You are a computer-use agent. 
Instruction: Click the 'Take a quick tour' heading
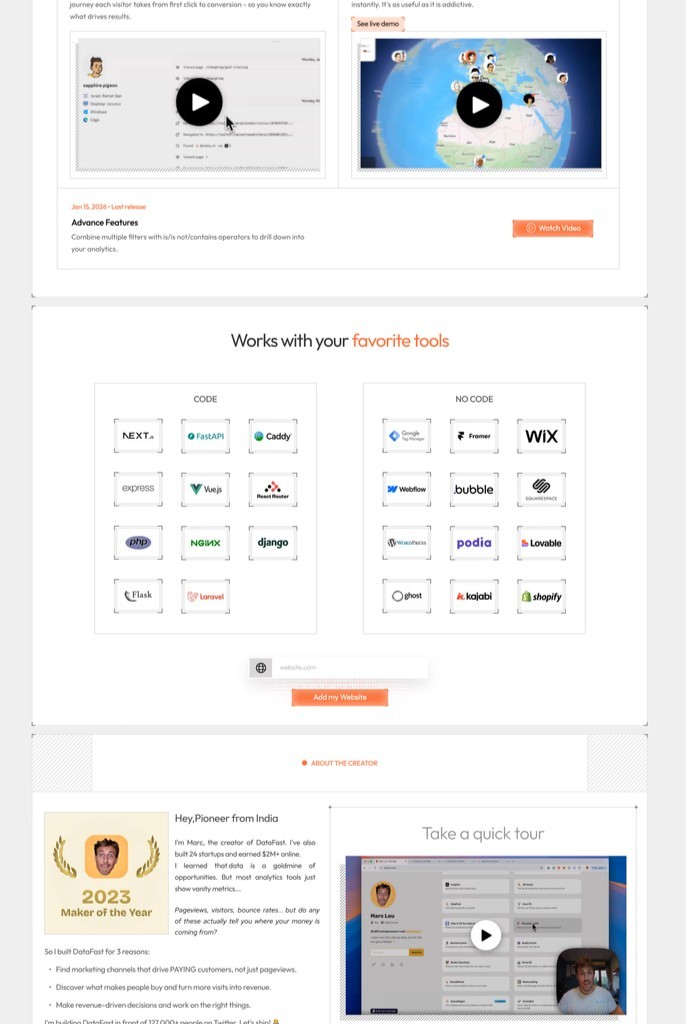483,833
